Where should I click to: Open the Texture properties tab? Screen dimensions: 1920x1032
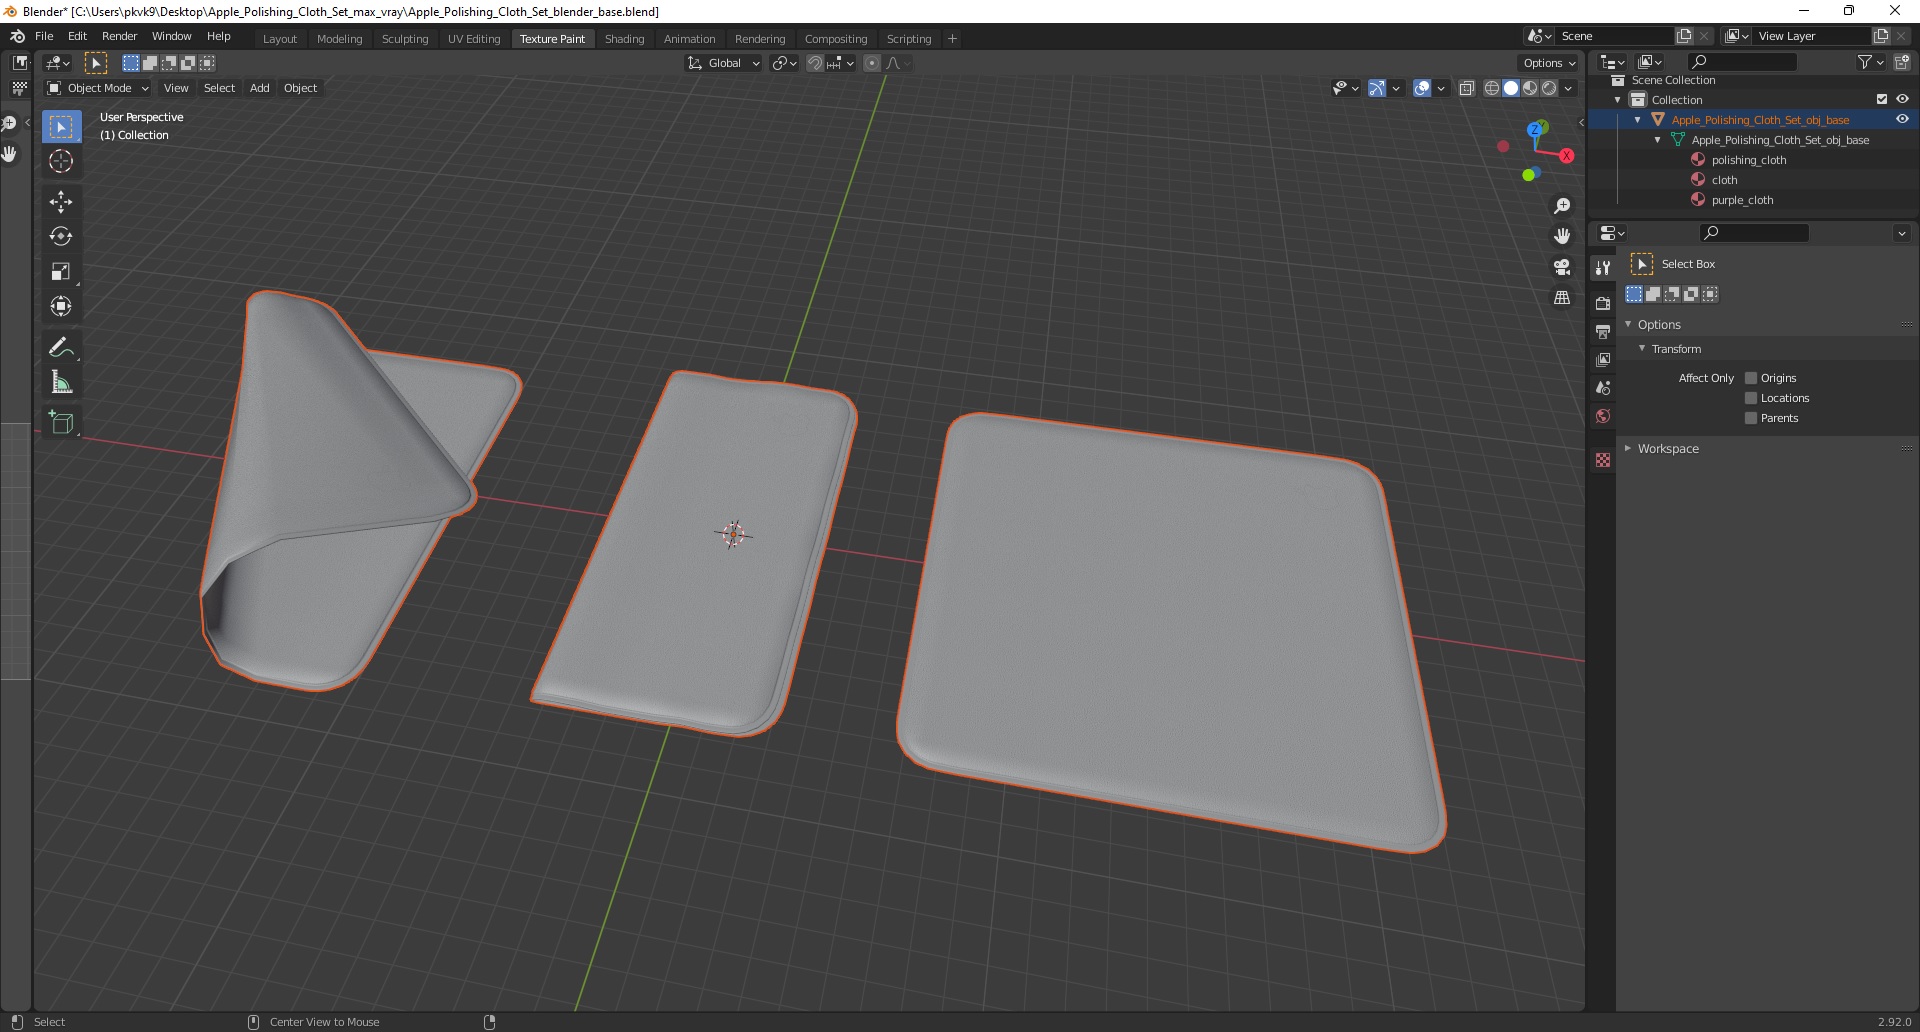tap(1603, 460)
